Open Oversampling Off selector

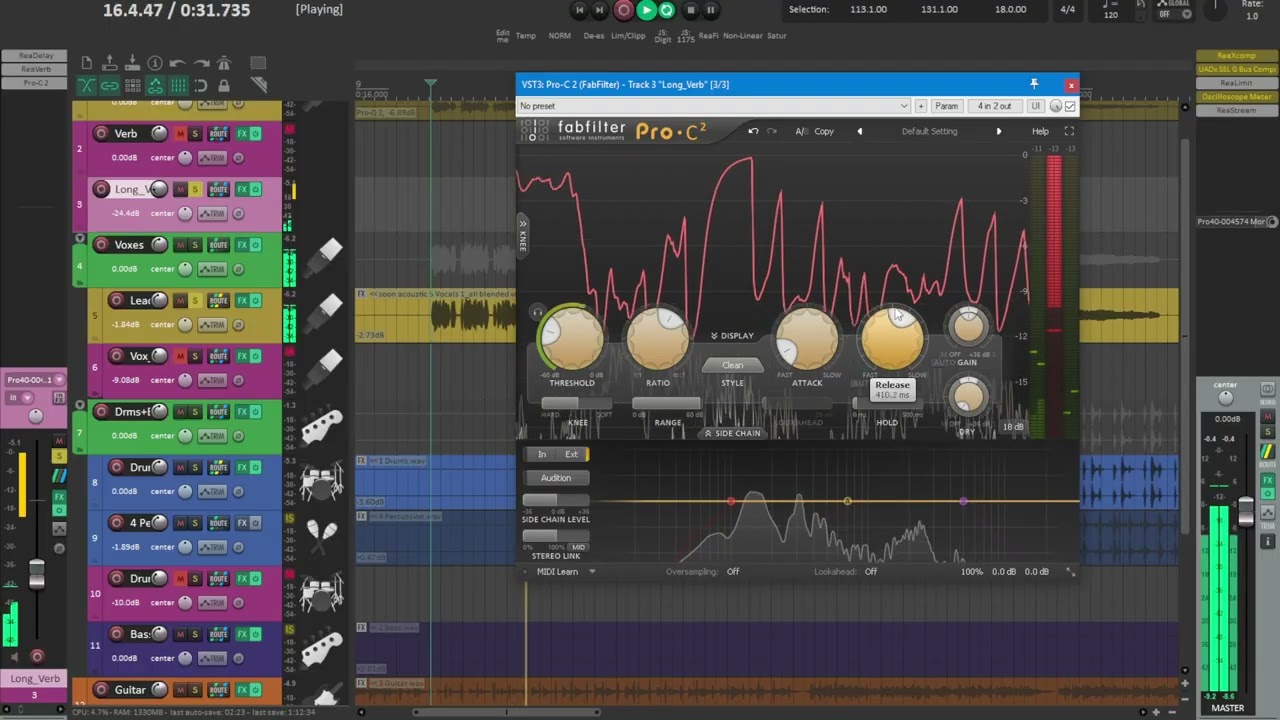[x=733, y=572]
